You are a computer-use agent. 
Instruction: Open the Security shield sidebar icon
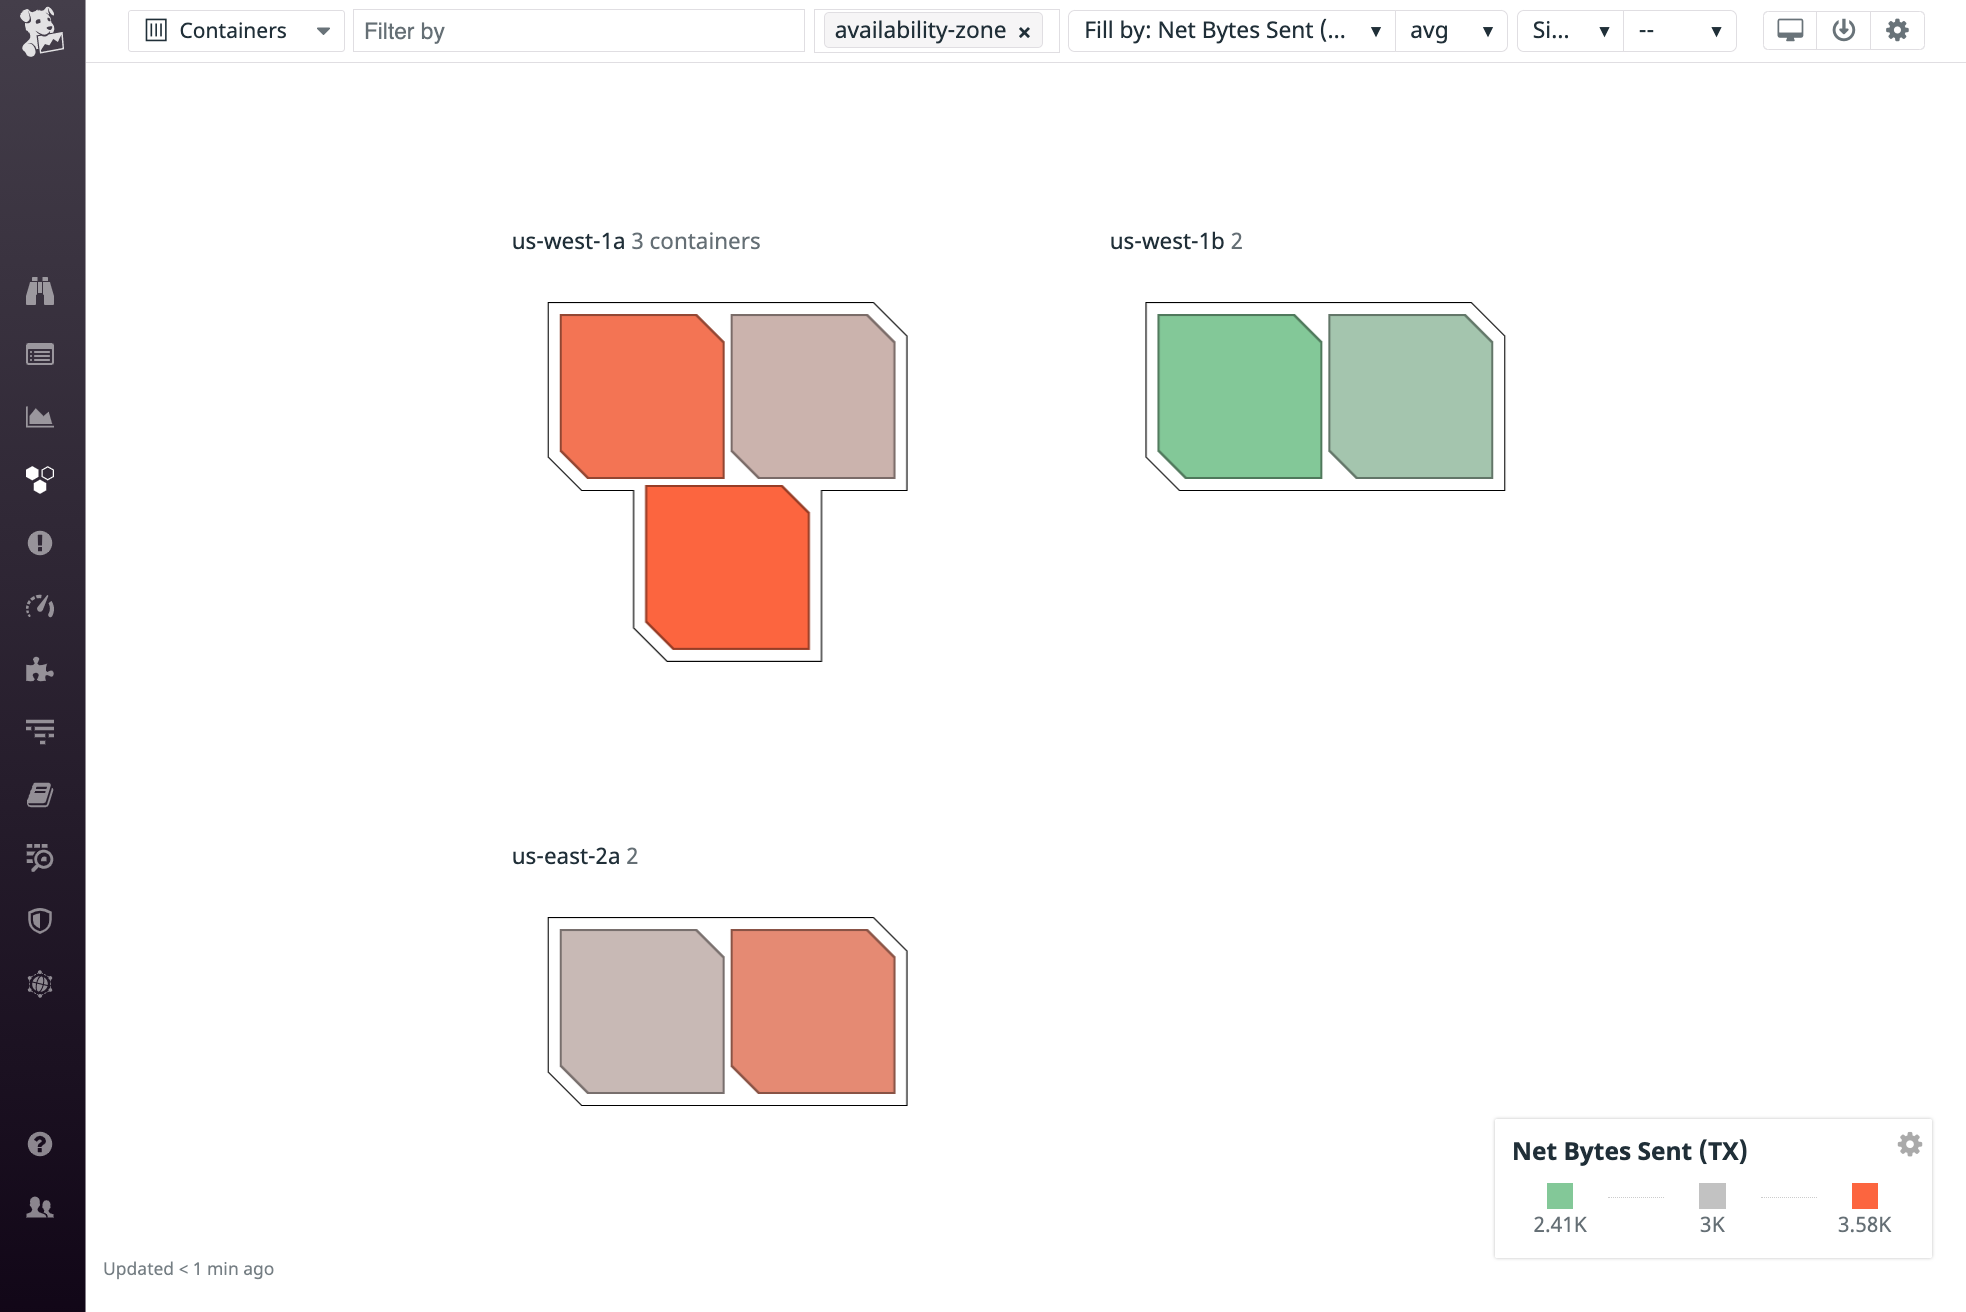40,921
